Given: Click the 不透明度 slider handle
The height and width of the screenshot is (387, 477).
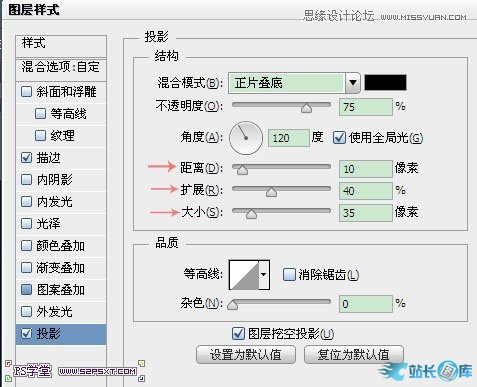Looking at the screenshot, I should tap(306, 108).
